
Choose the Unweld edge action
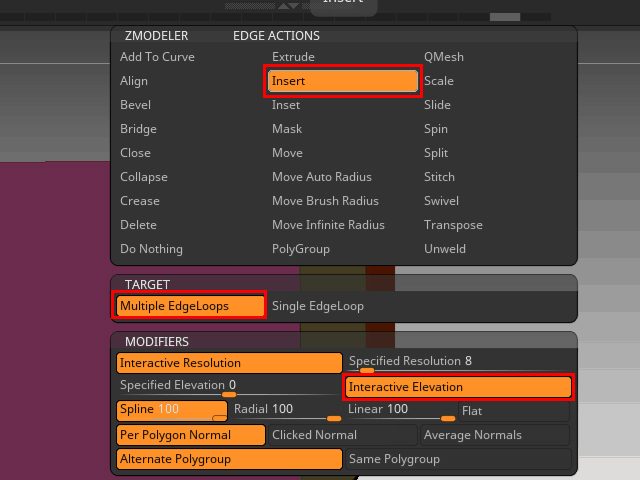point(445,249)
